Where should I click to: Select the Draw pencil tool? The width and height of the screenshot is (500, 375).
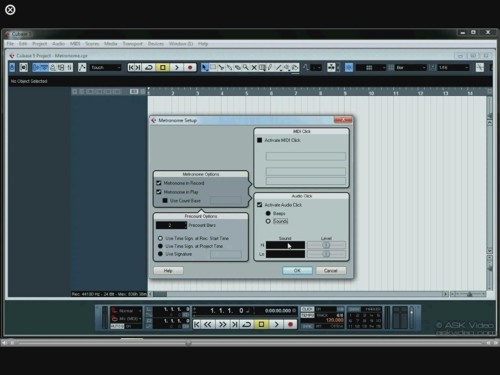point(270,68)
